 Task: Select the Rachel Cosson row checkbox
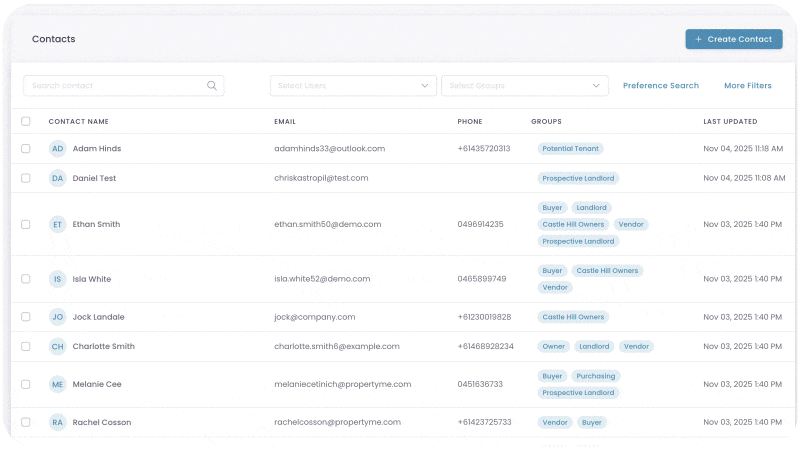coord(26,422)
